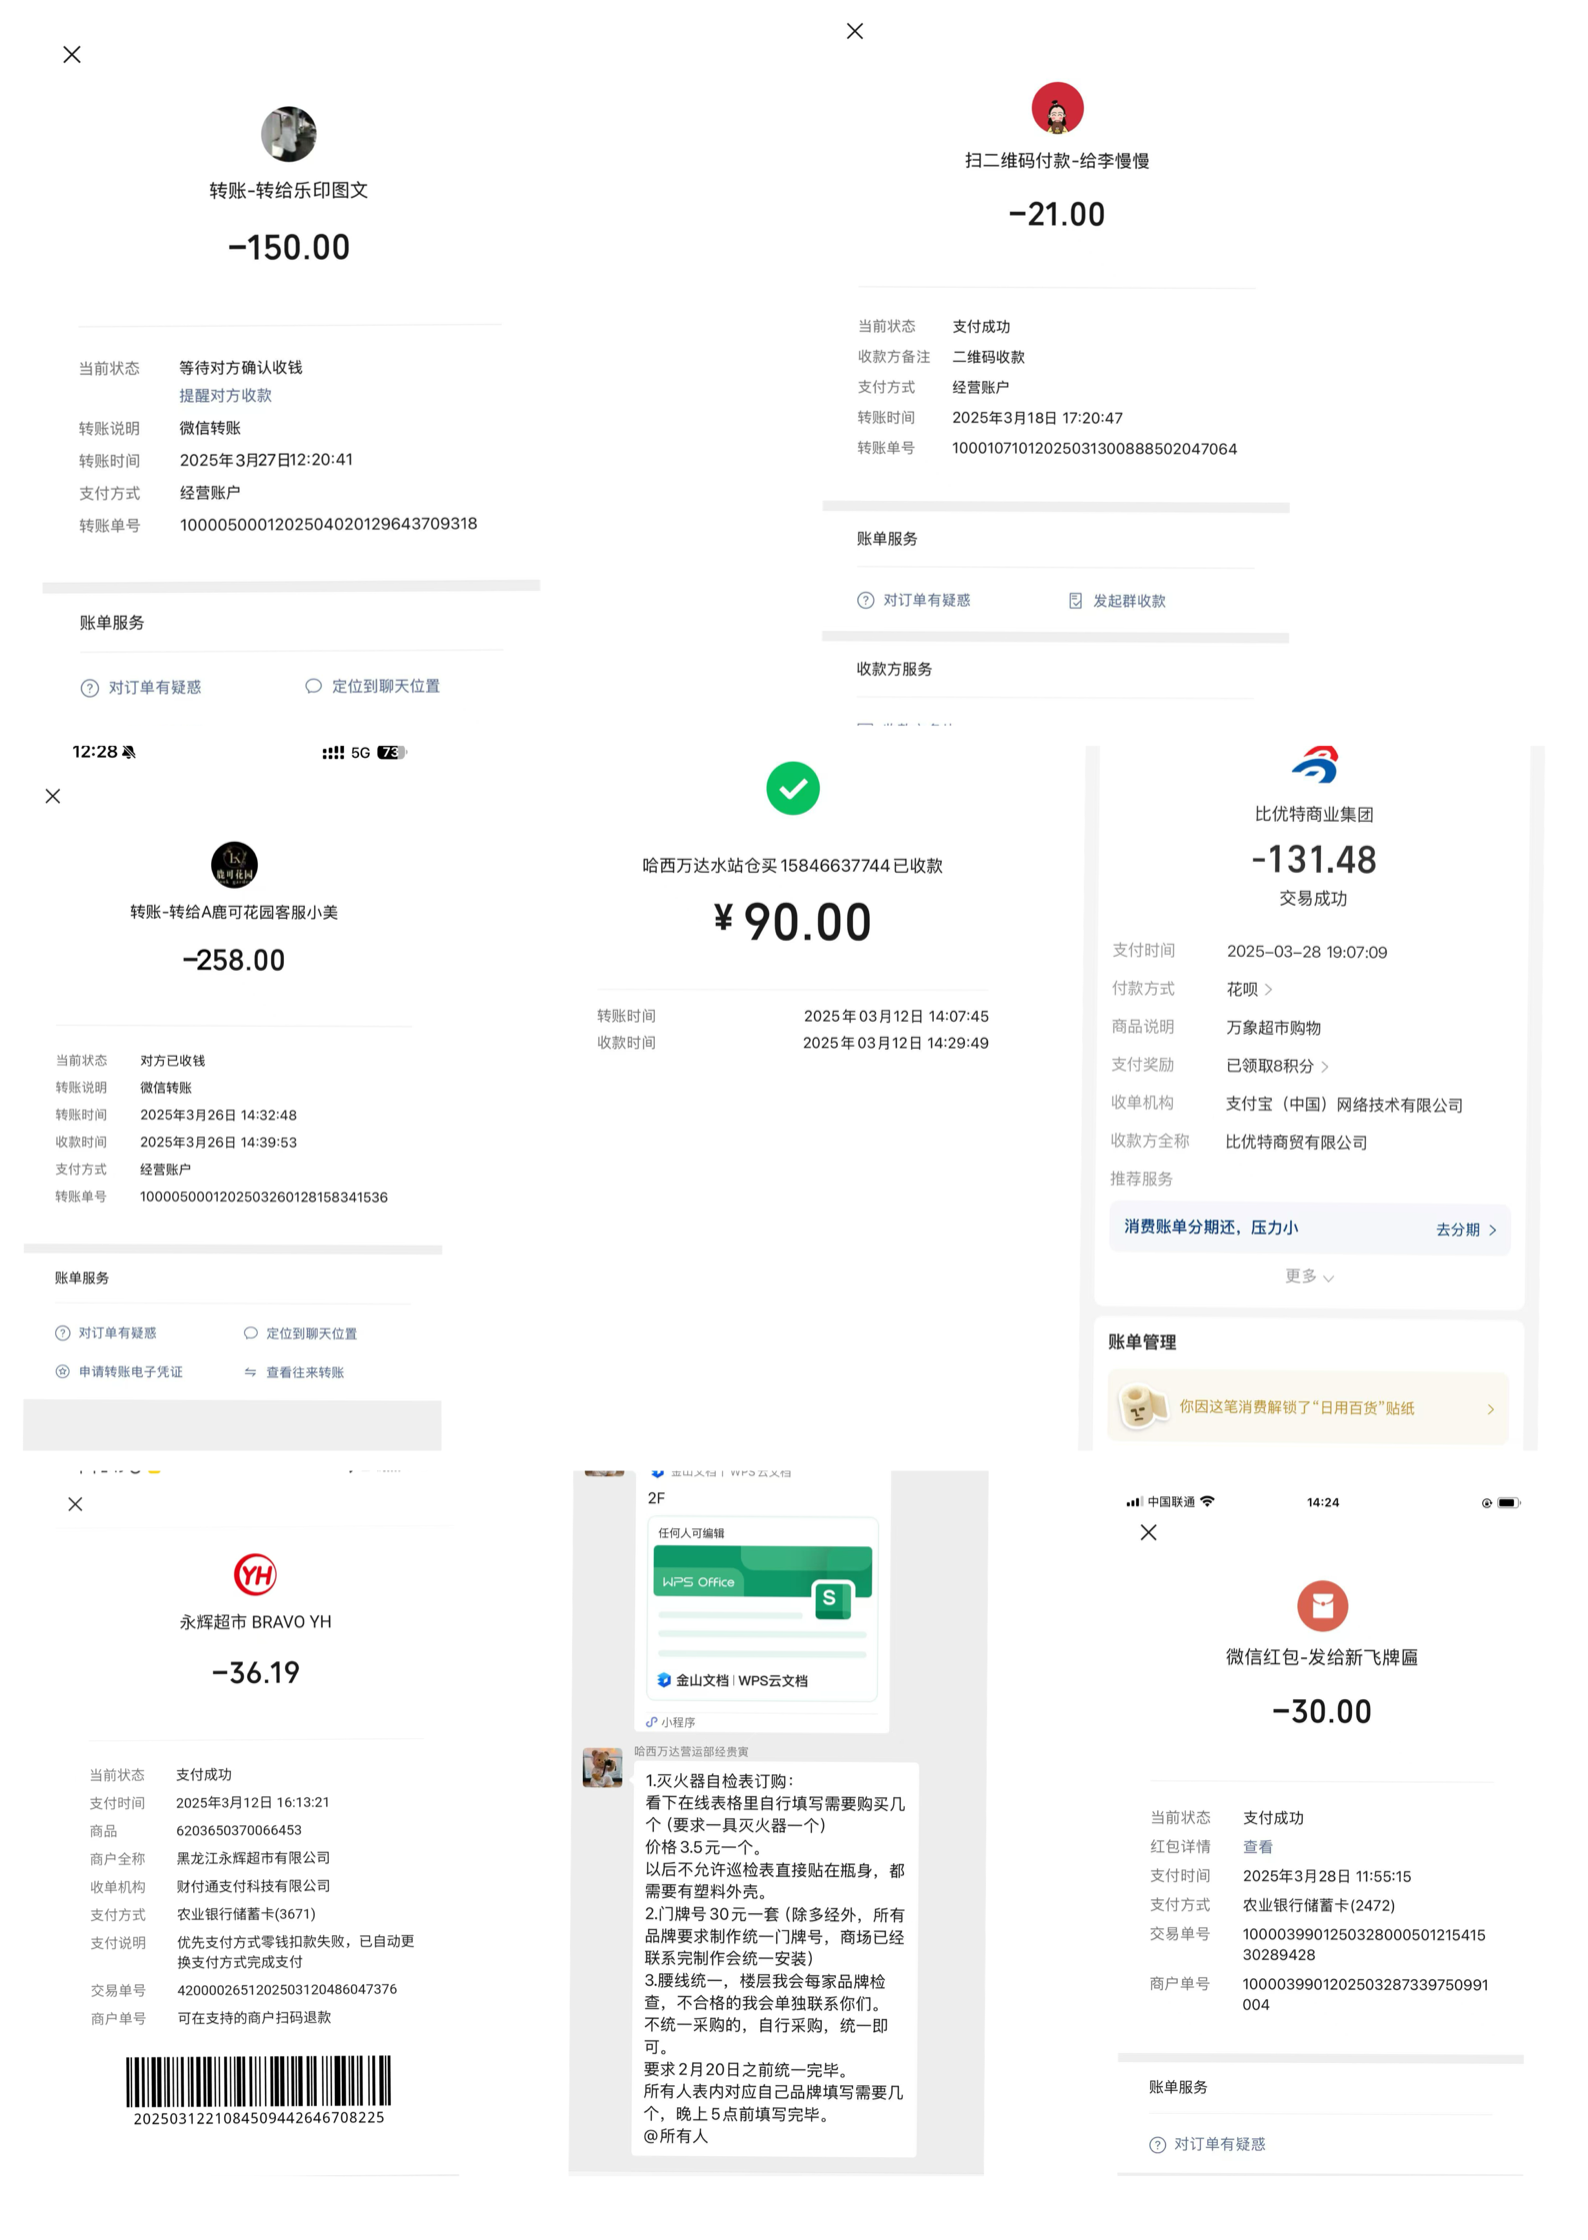The width and height of the screenshot is (1588, 2240).
Task: Click 对订单有疑惑 under 乐印图文 transfer
Action: coord(141,687)
